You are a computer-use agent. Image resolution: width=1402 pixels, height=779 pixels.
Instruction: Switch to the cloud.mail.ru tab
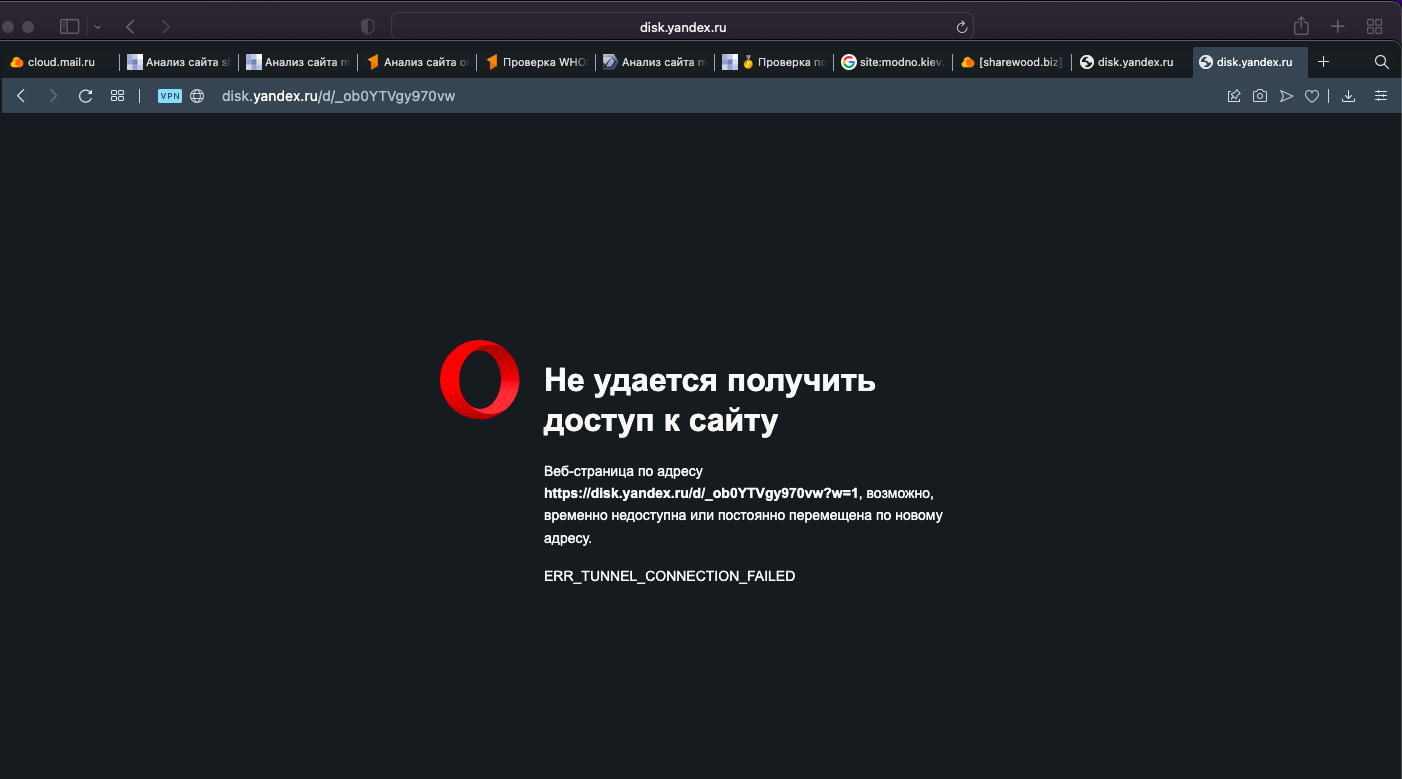pyautogui.click(x=60, y=62)
